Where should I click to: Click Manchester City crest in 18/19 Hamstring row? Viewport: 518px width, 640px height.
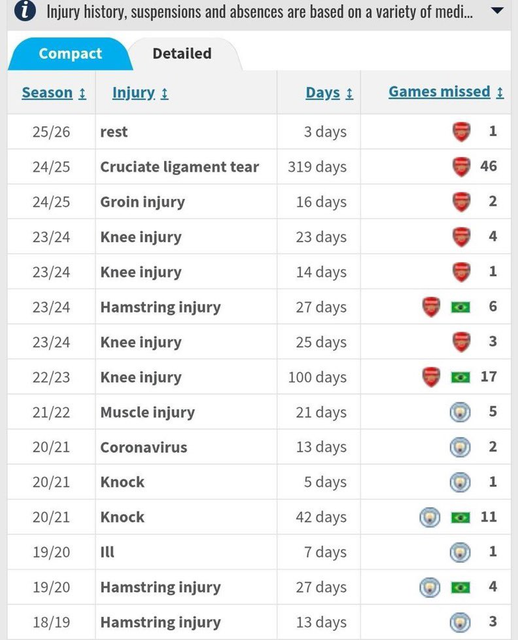pyautogui.click(x=460, y=623)
